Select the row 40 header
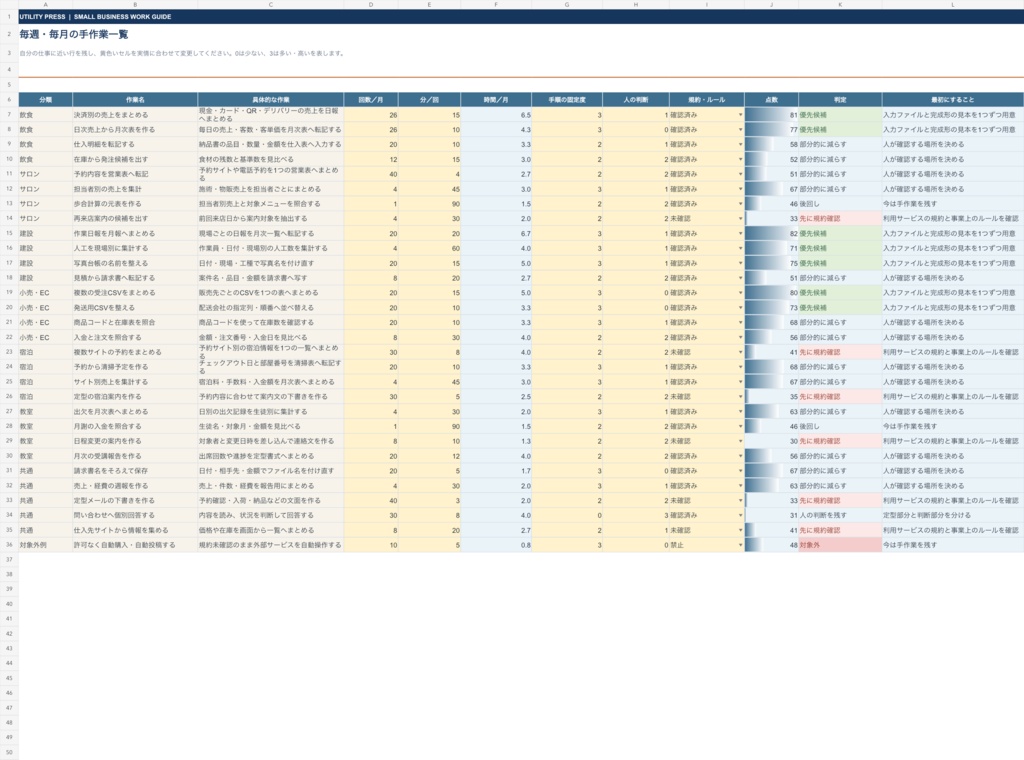This screenshot has width=1024, height=760. point(9,605)
